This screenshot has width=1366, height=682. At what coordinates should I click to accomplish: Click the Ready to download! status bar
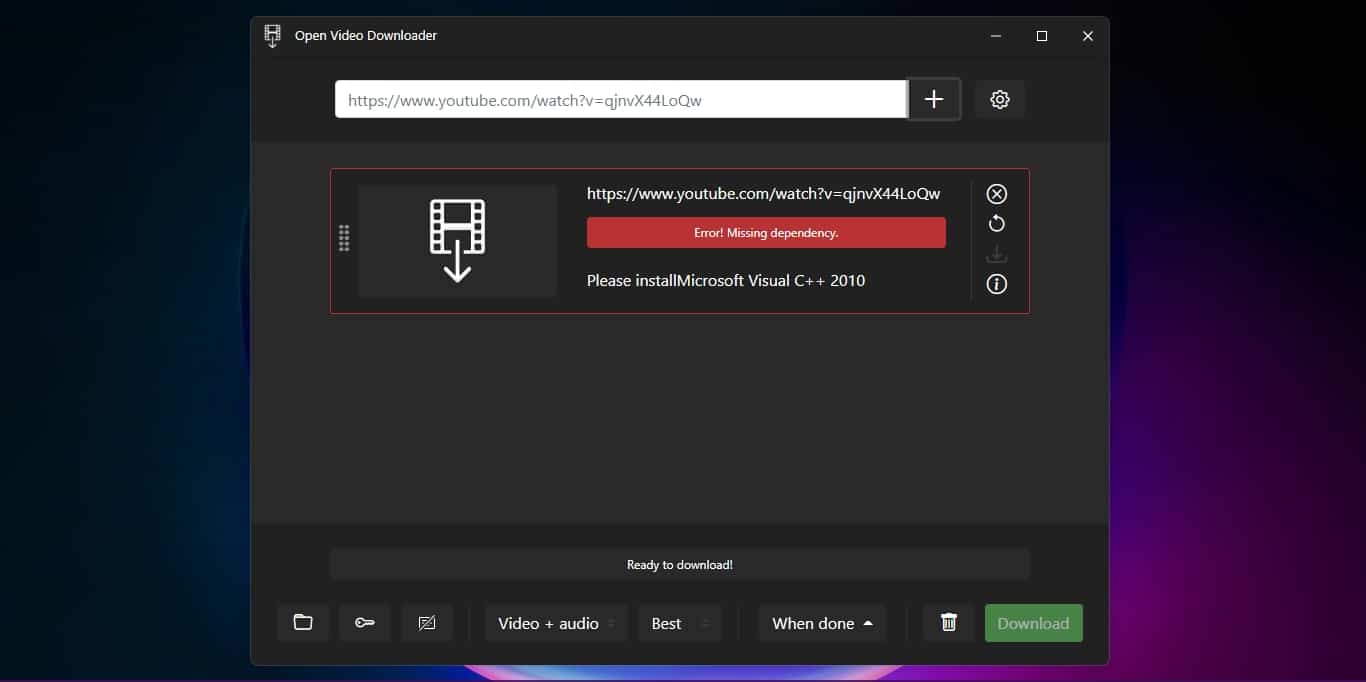[x=680, y=565]
